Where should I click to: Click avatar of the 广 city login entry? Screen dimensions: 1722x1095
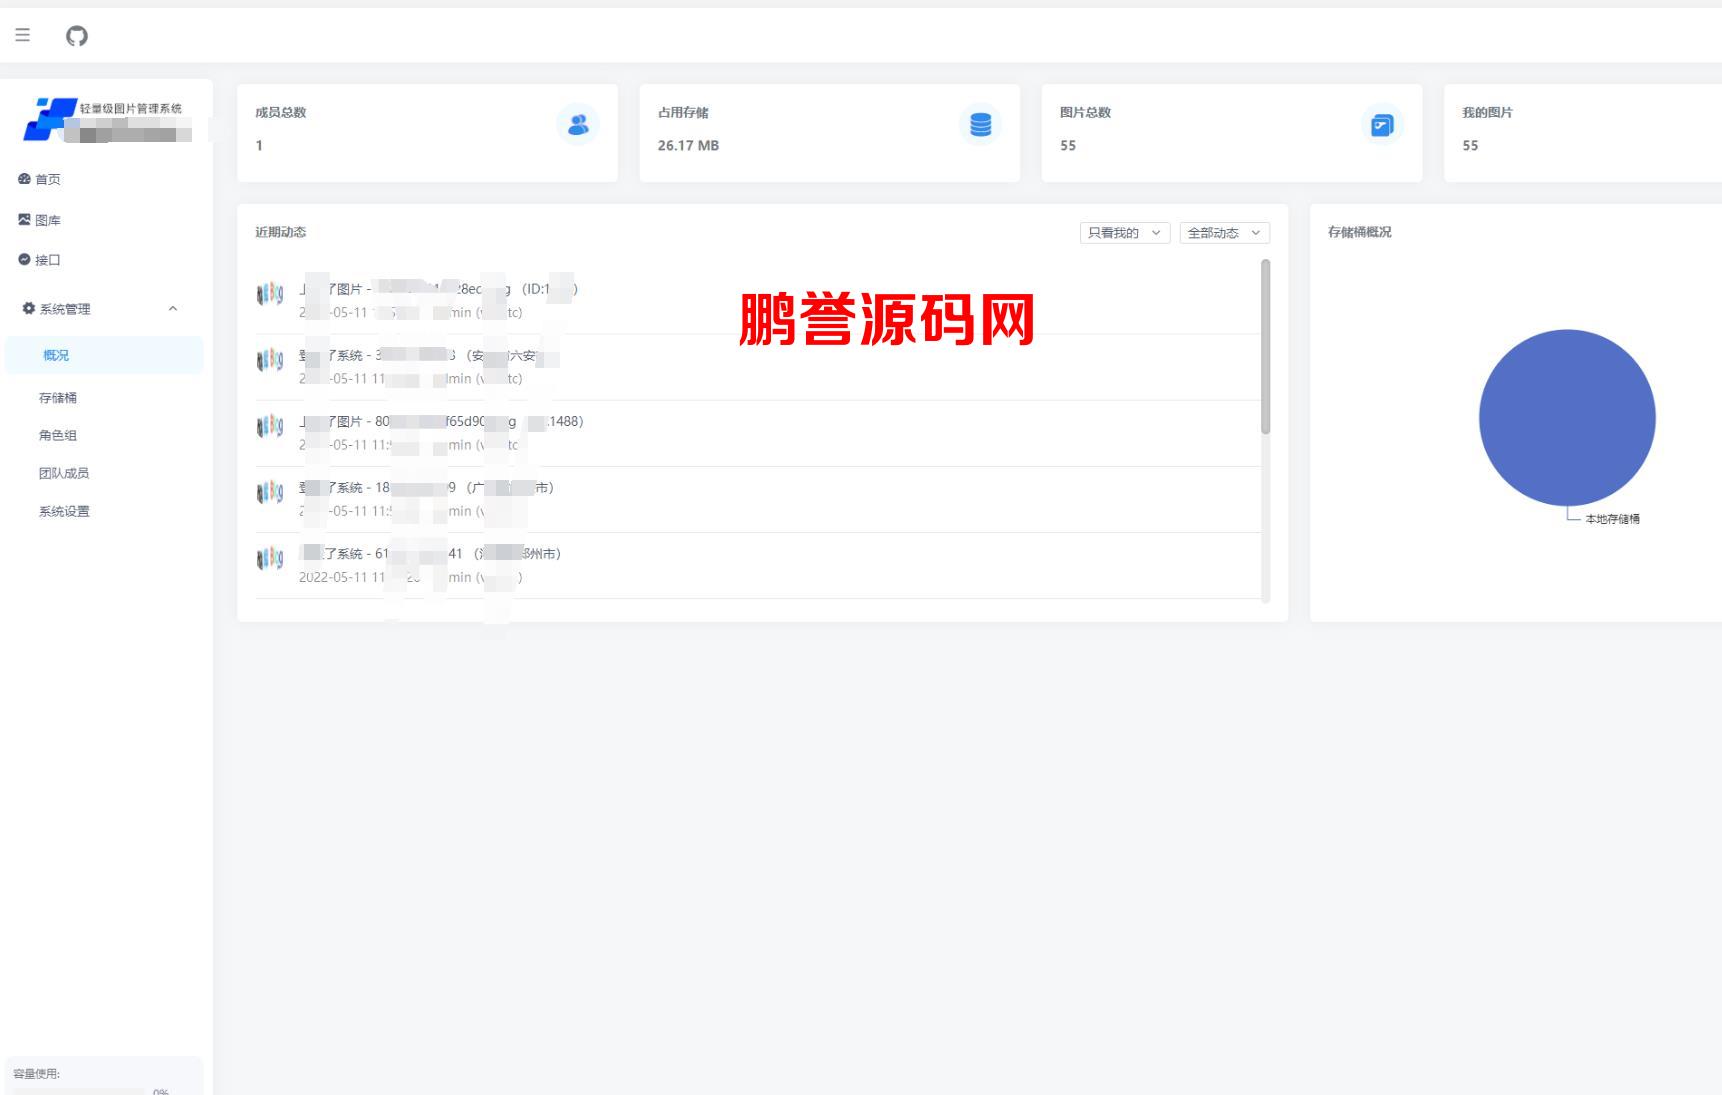[270, 492]
